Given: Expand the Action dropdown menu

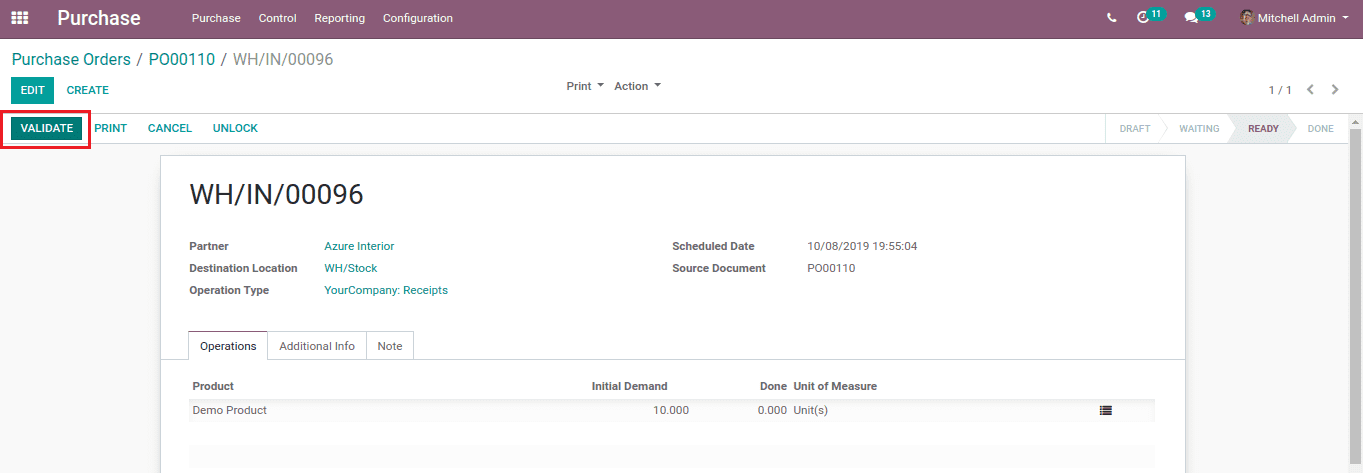Looking at the screenshot, I should (x=637, y=86).
